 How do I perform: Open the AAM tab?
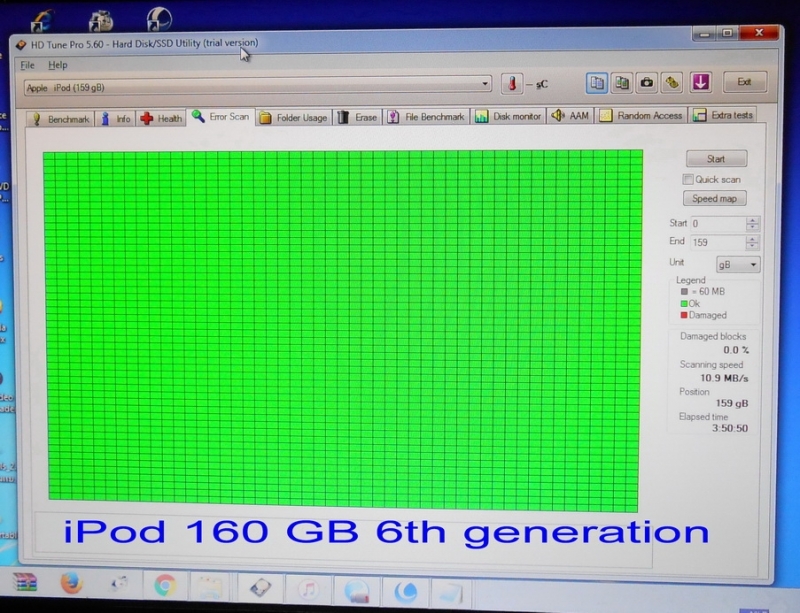570,116
